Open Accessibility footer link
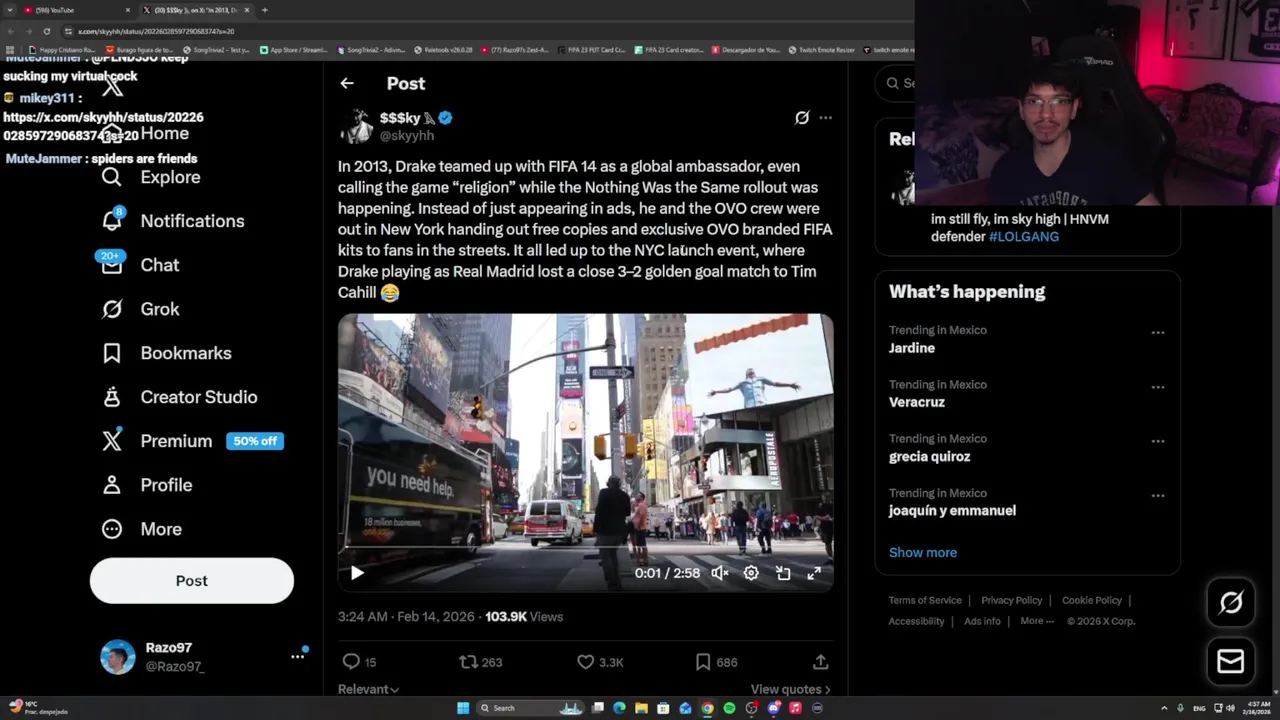The height and width of the screenshot is (720, 1280). [916, 621]
